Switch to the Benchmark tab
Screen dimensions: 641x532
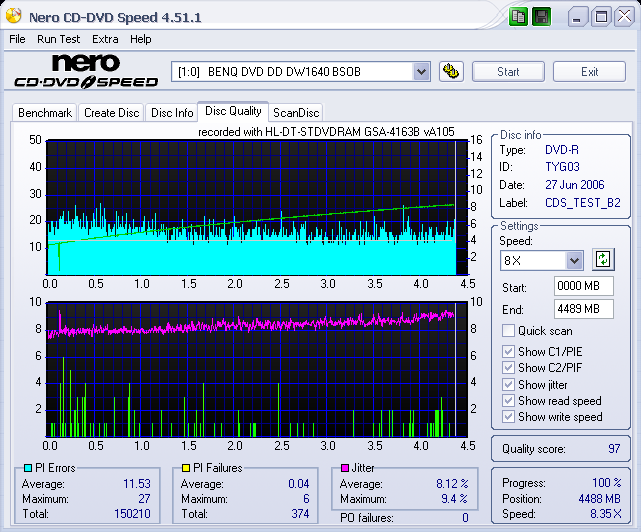(45, 113)
